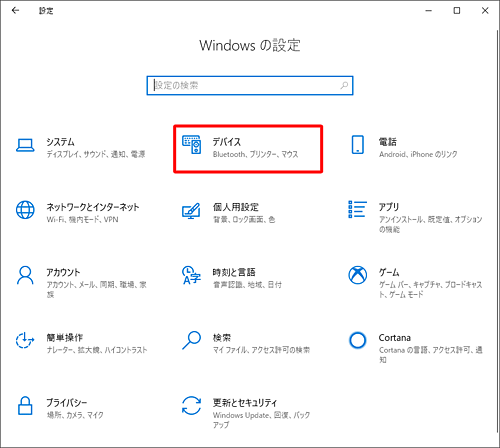Select the 更新とセキュリティ heading

pos(245,403)
